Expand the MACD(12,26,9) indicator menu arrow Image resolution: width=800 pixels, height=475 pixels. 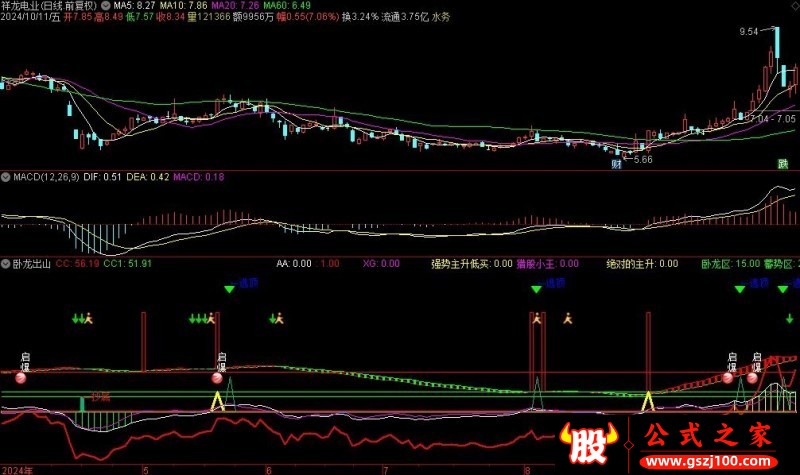pos(6,177)
